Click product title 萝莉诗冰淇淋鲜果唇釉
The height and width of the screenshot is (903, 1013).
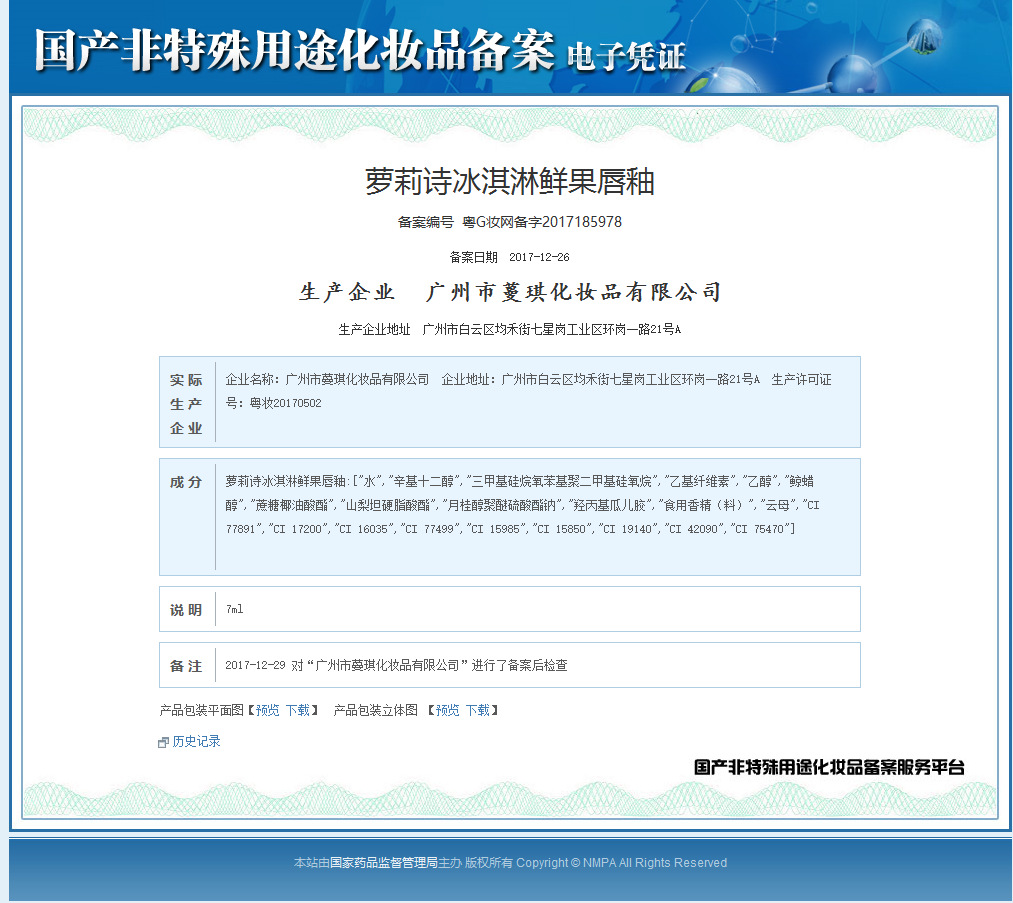pos(510,182)
